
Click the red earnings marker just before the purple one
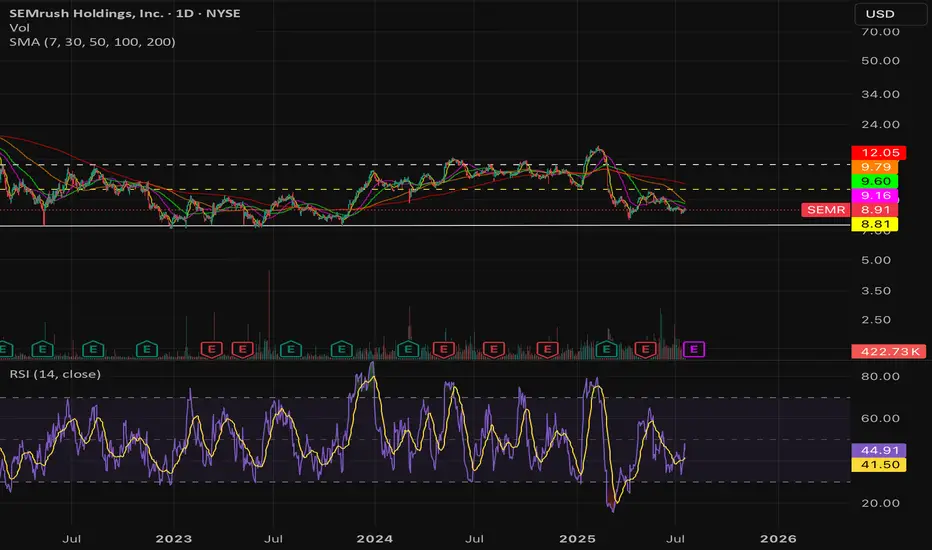coord(646,349)
